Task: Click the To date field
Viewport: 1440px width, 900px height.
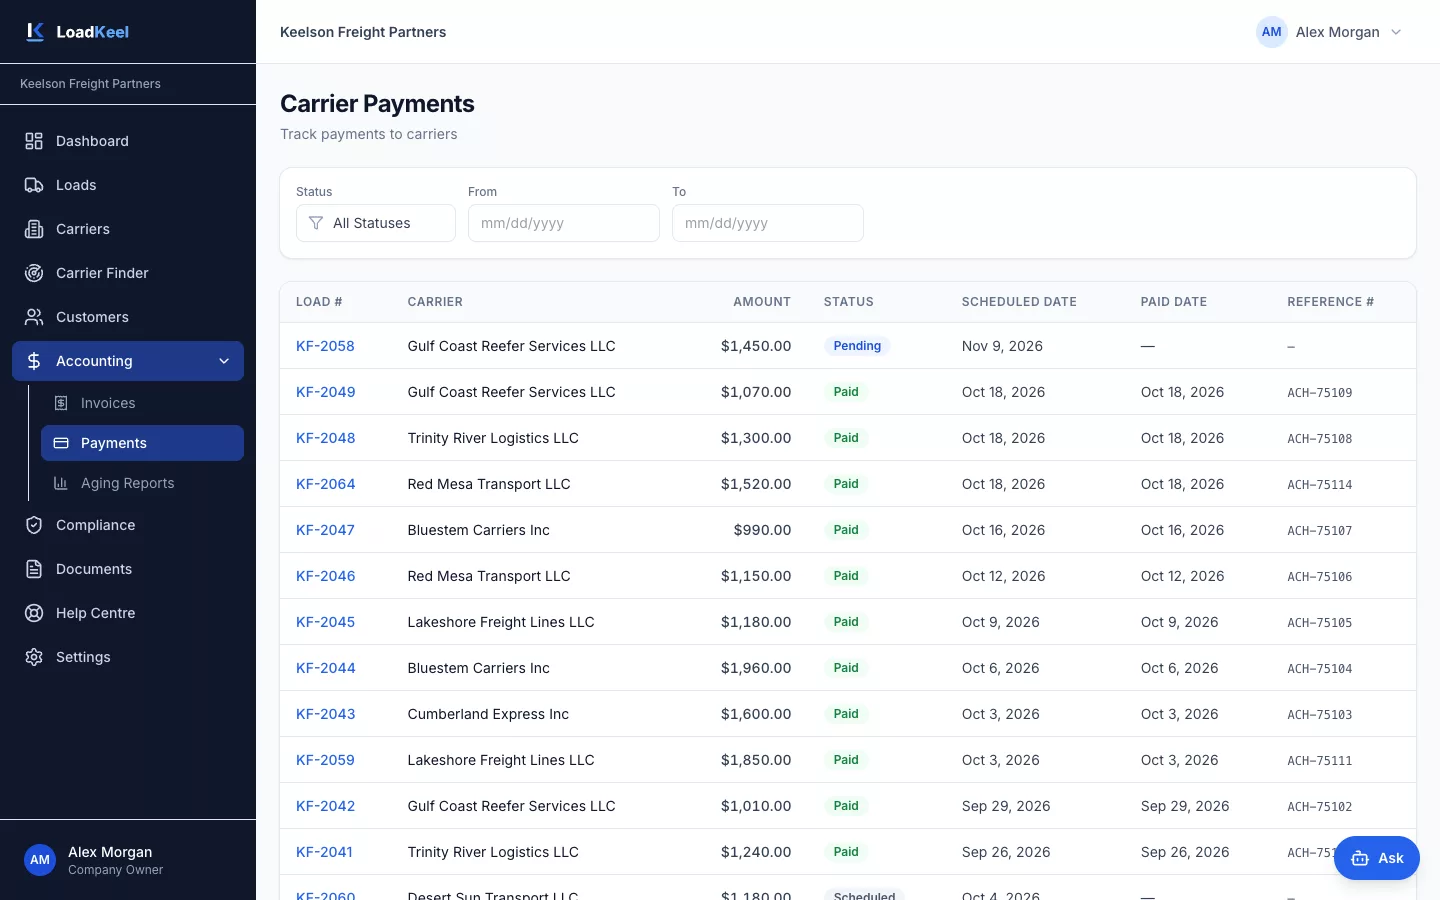Action: point(768,223)
